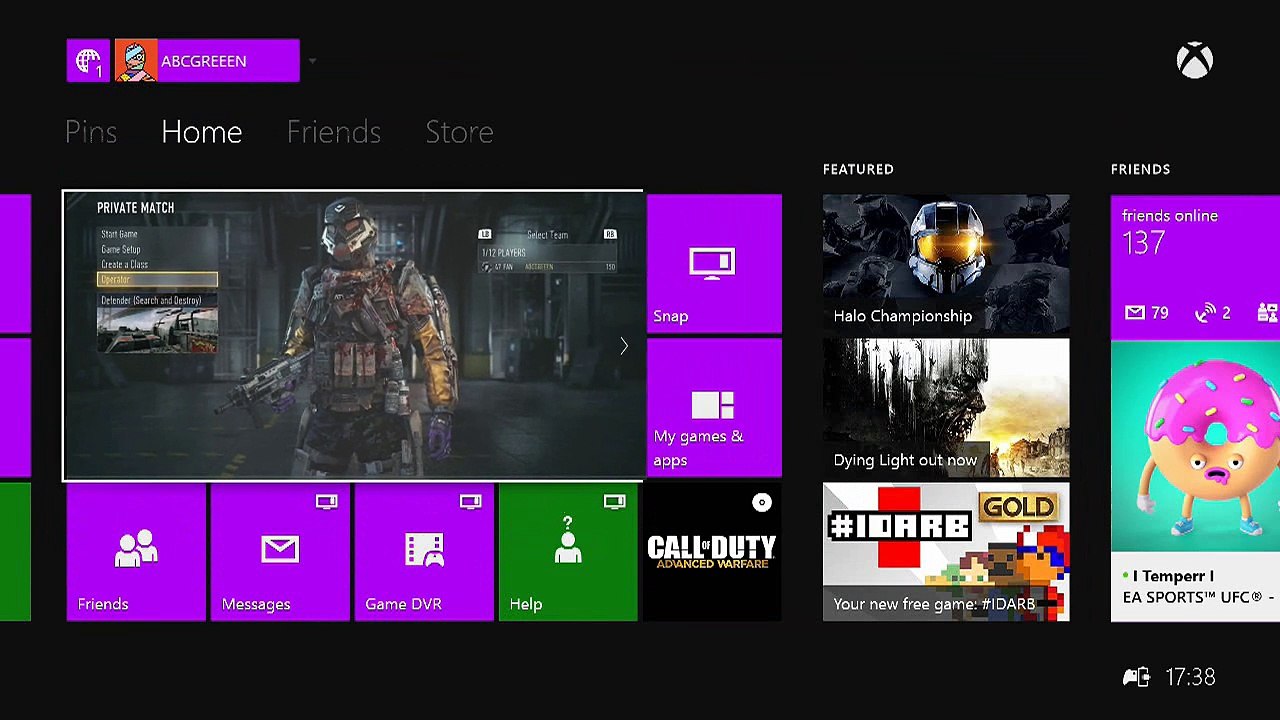The width and height of the screenshot is (1280, 720).
Task: Open the Messages tile
Action: coord(280,552)
